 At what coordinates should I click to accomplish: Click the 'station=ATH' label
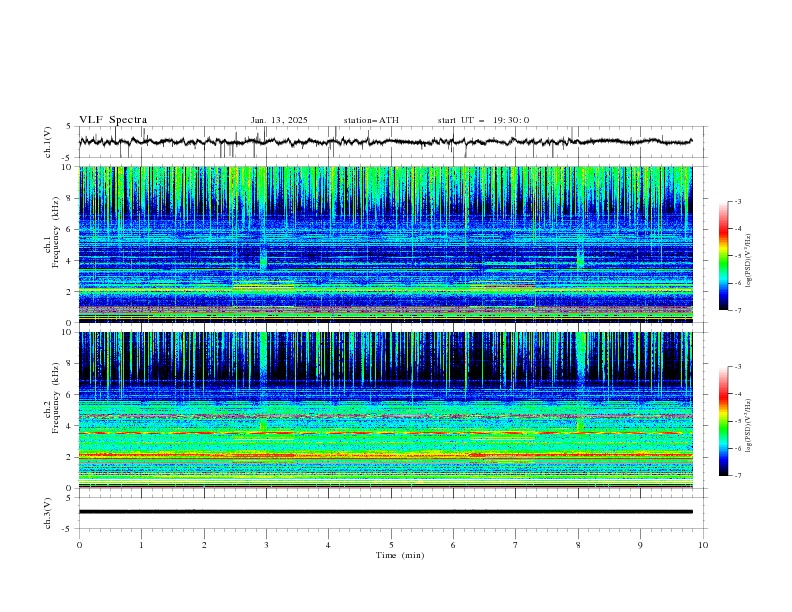[x=371, y=120]
